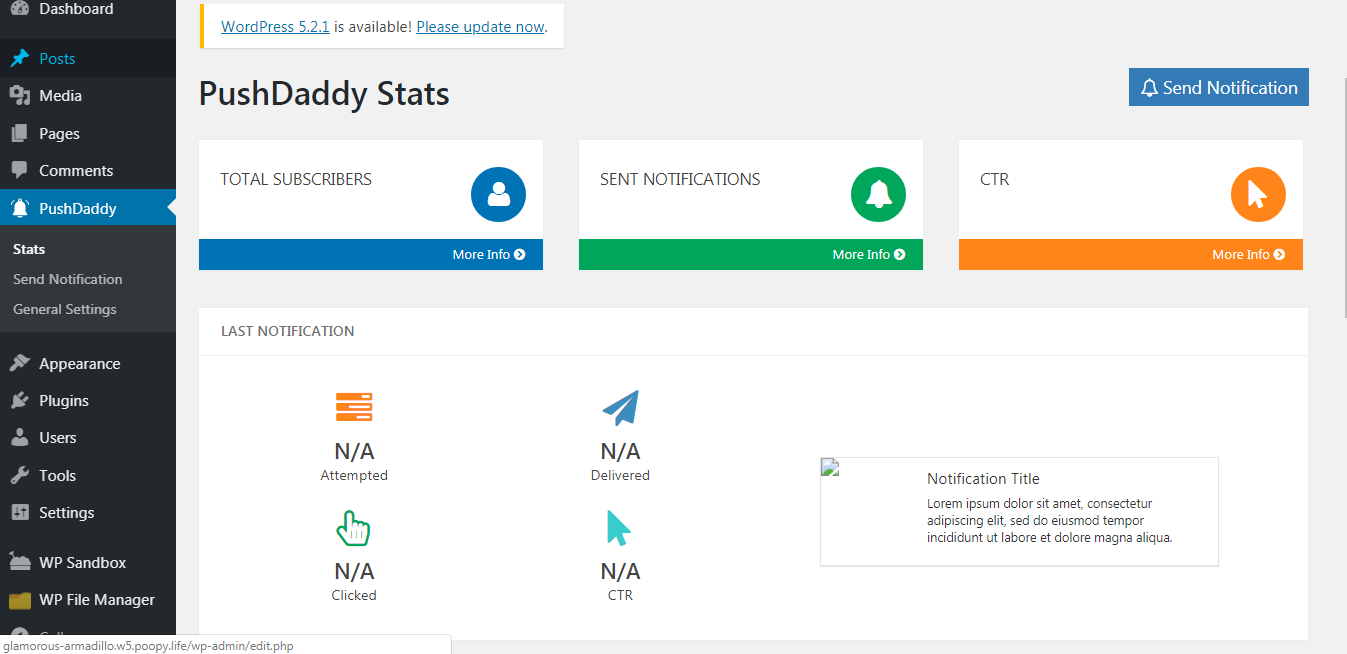Image resolution: width=1347 pixels, height=654 pixels.
Task: Click the orange CTR cursor icon
Action: [x=1258, y=194]
